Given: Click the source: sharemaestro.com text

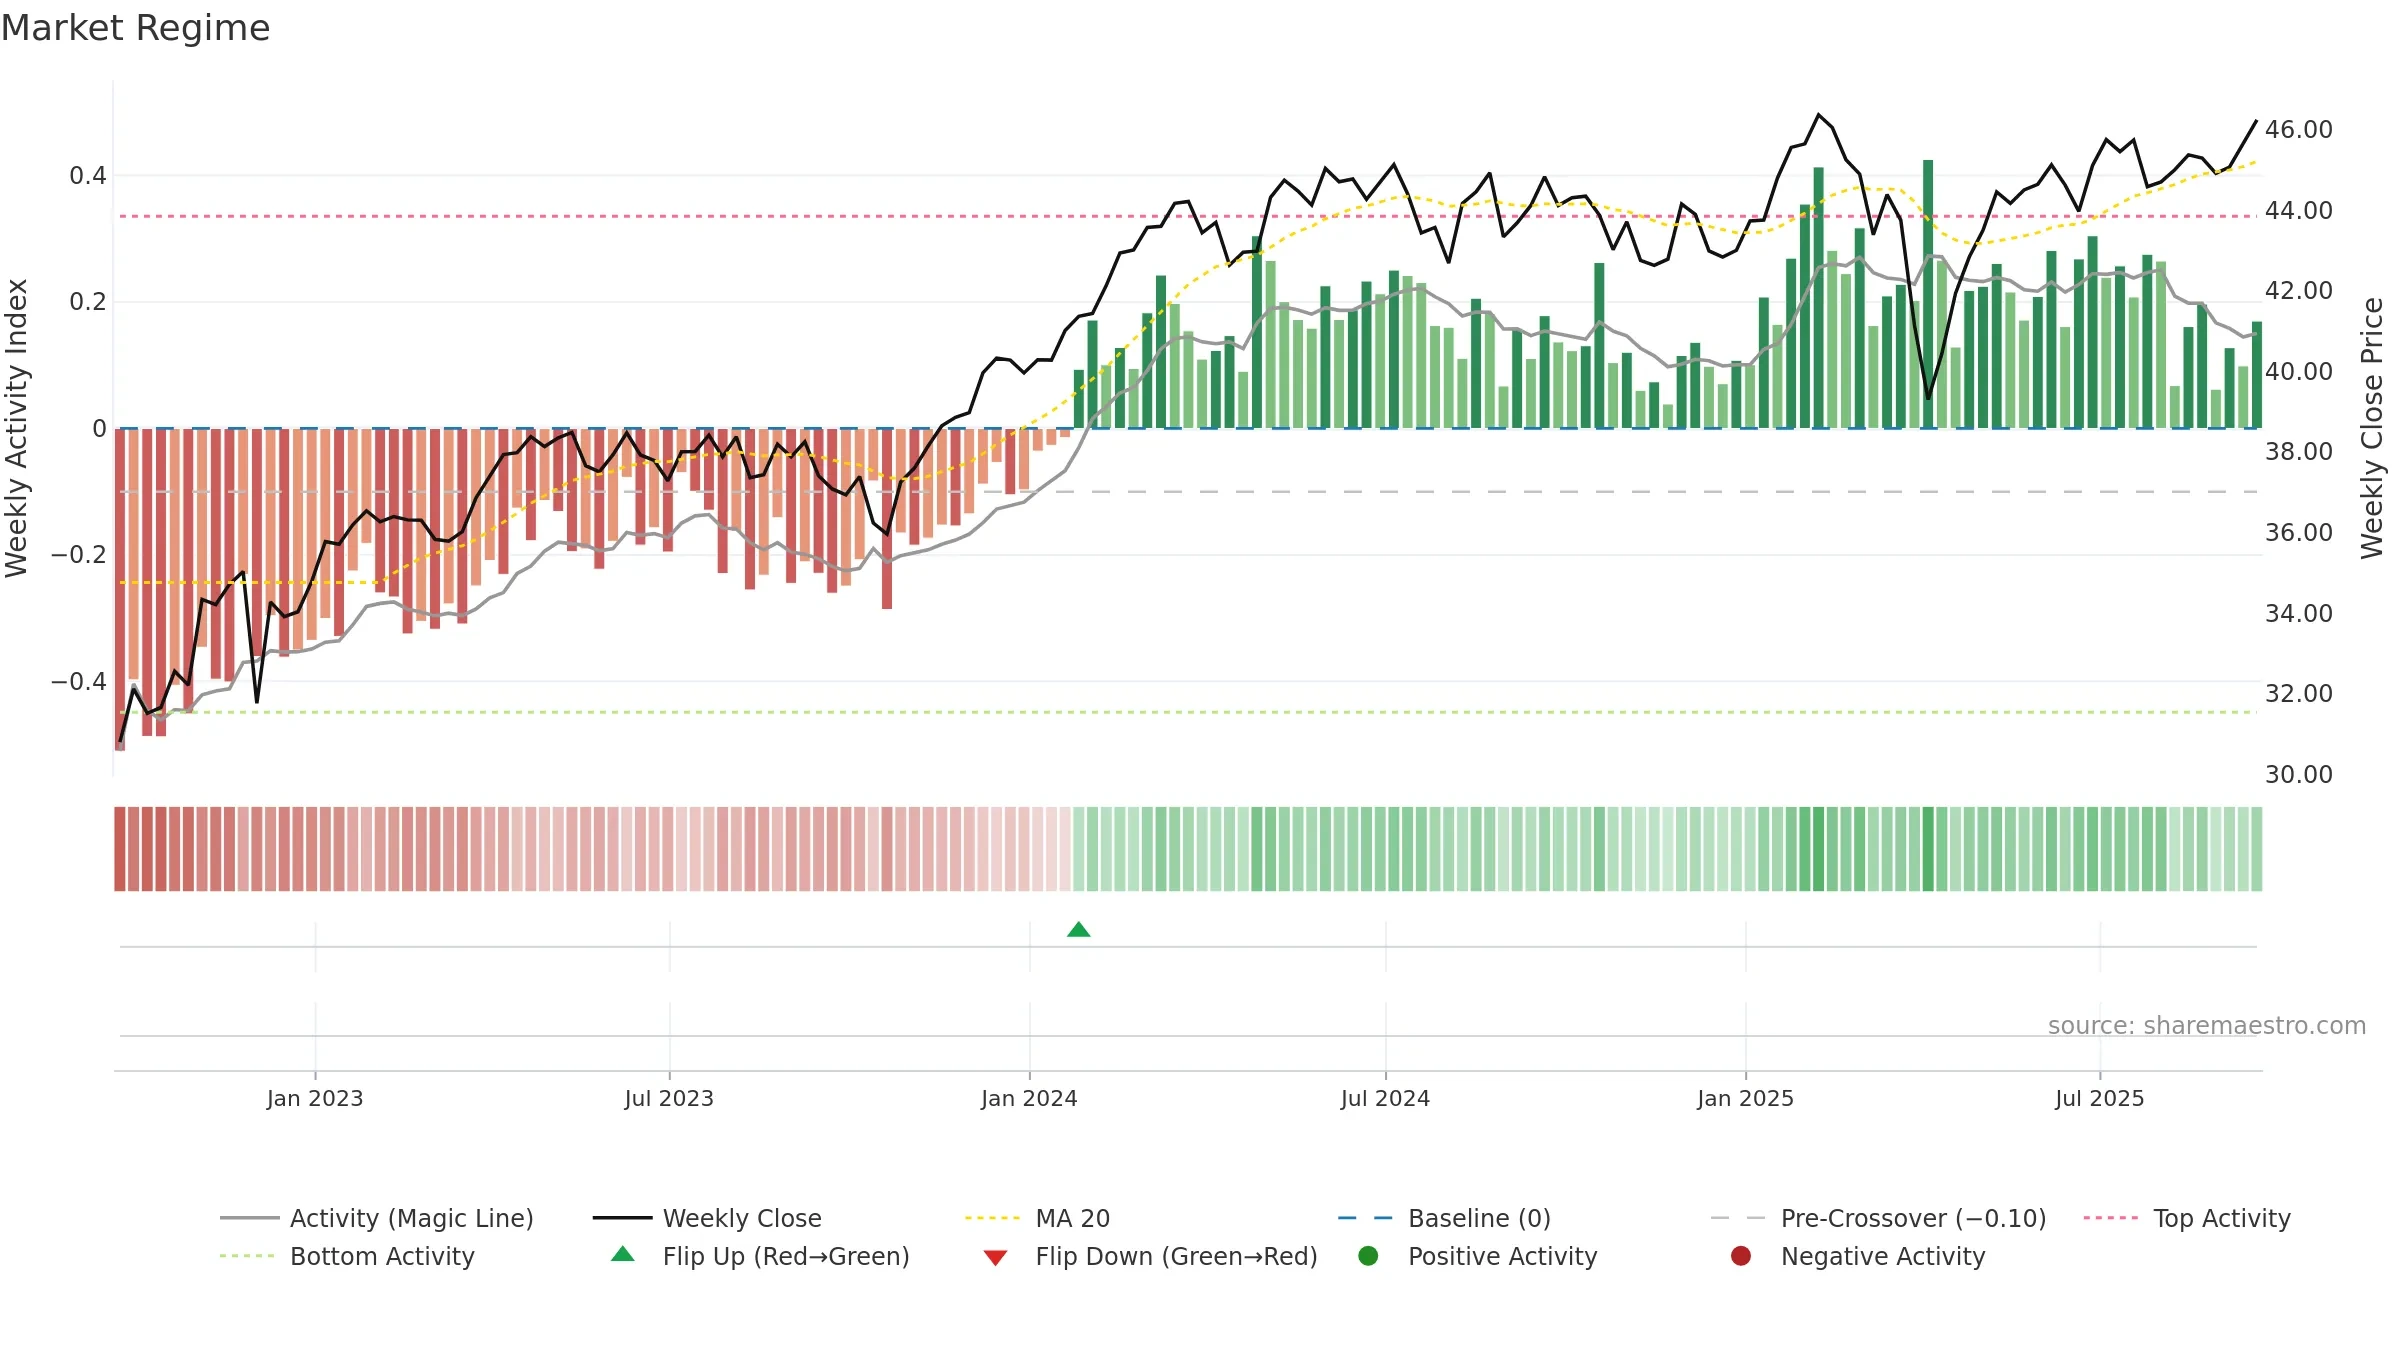Looking at the screenshot, I should (x=2207, y=1025).
